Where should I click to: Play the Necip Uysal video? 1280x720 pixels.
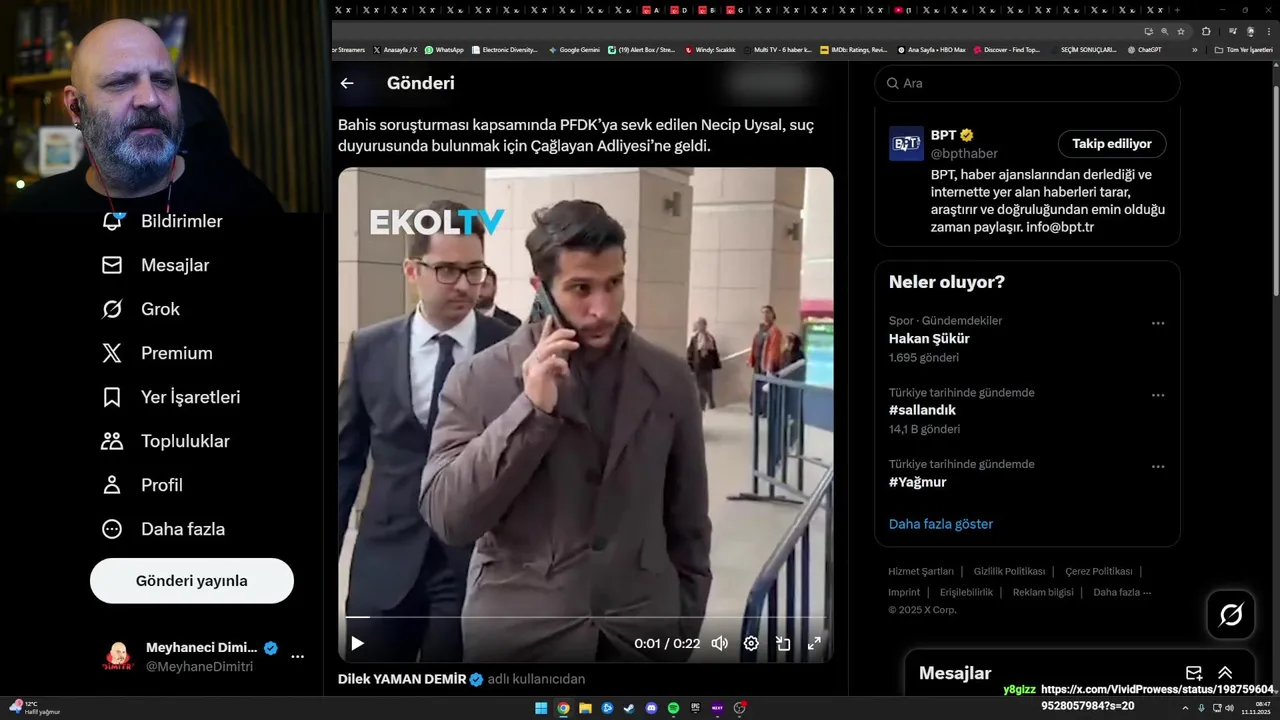pyautogui.click(x=357, y=643)
